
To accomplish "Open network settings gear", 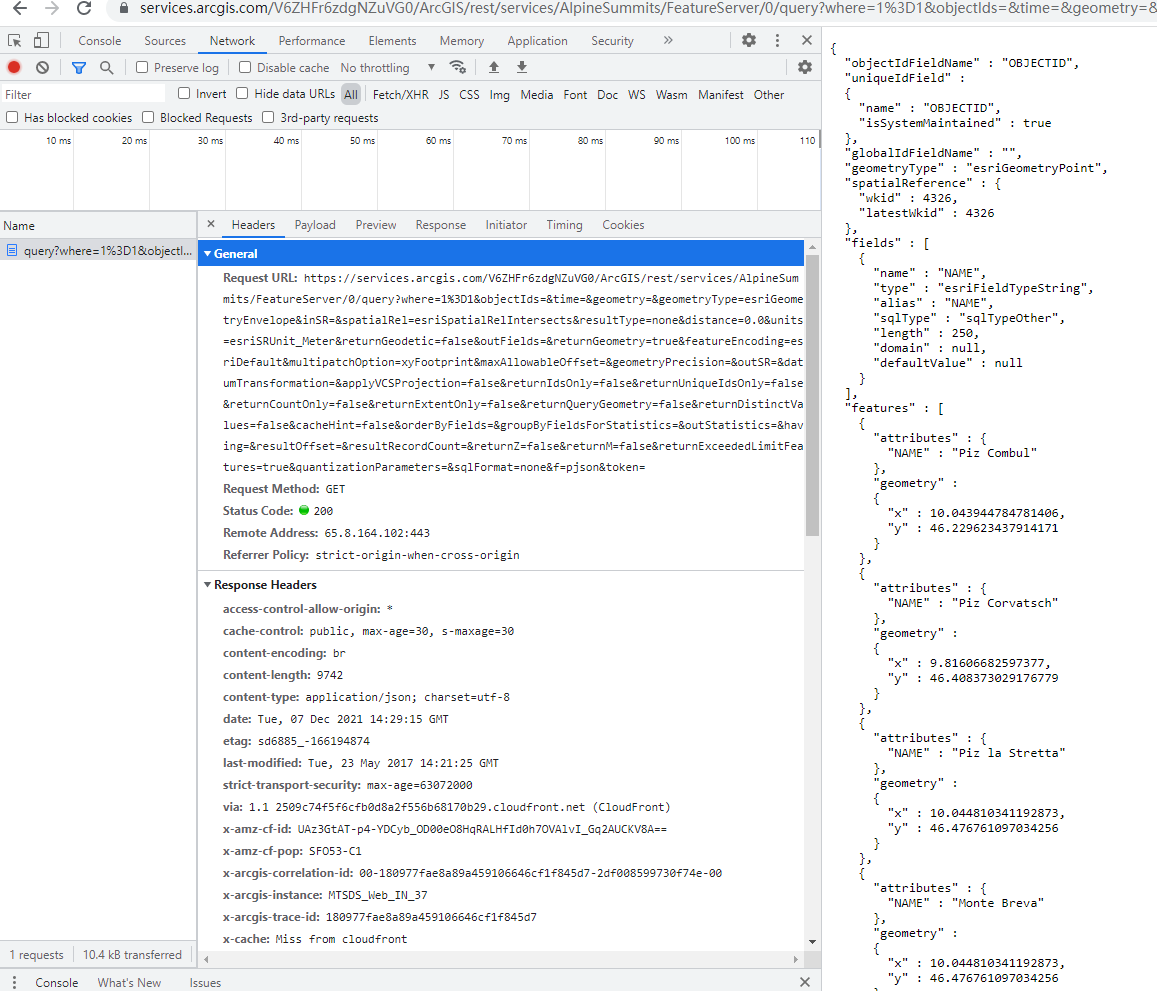I will click(x=805, y=67).
